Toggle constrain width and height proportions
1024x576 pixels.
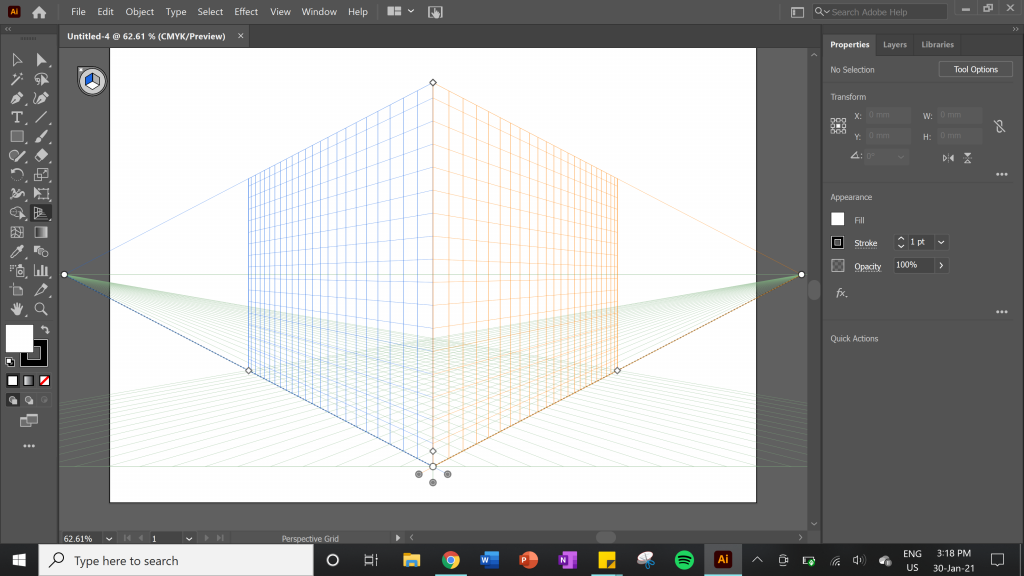tap(999, 126)
